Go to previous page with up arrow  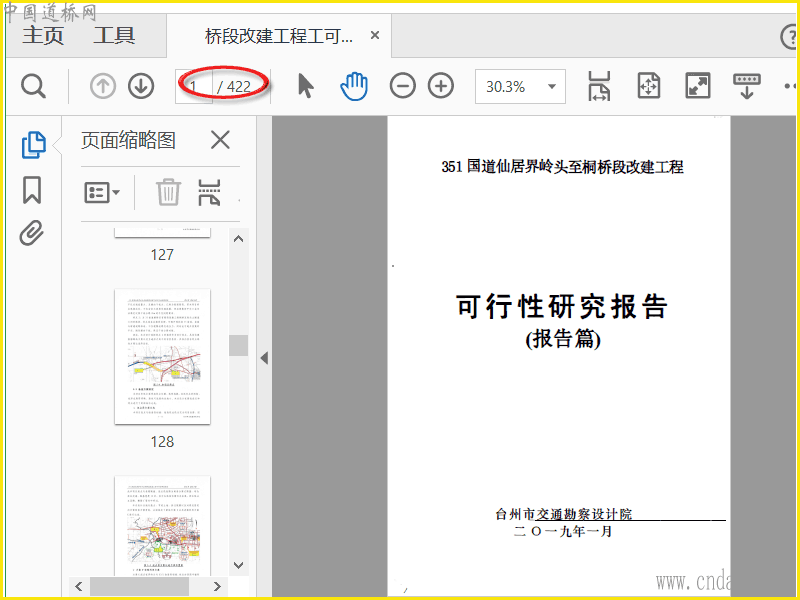point(103,86)
